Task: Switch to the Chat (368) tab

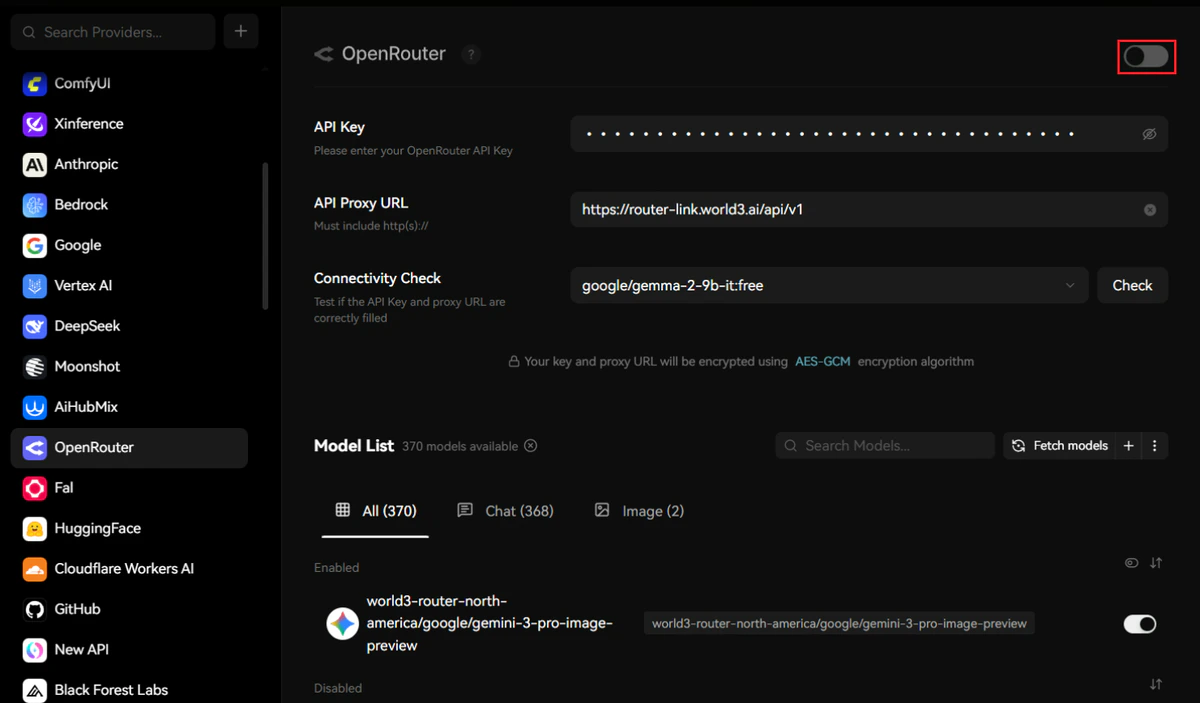Action: pyautogui.click(x=505, y=511)
